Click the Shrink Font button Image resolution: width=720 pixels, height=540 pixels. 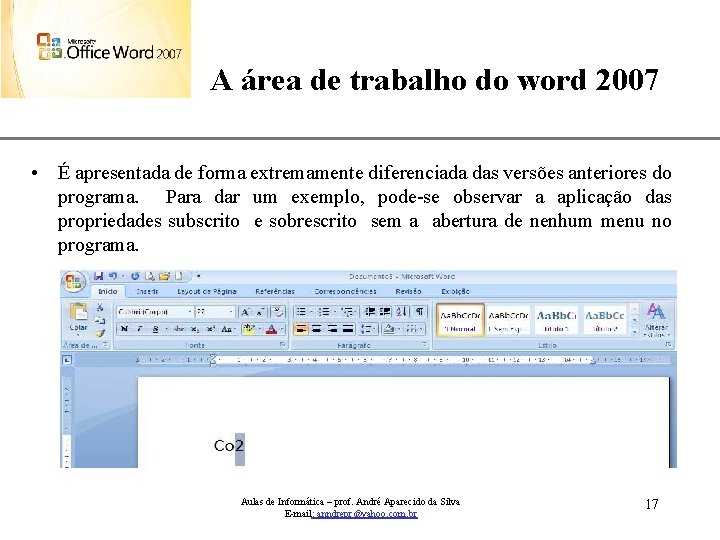point(260,312)
